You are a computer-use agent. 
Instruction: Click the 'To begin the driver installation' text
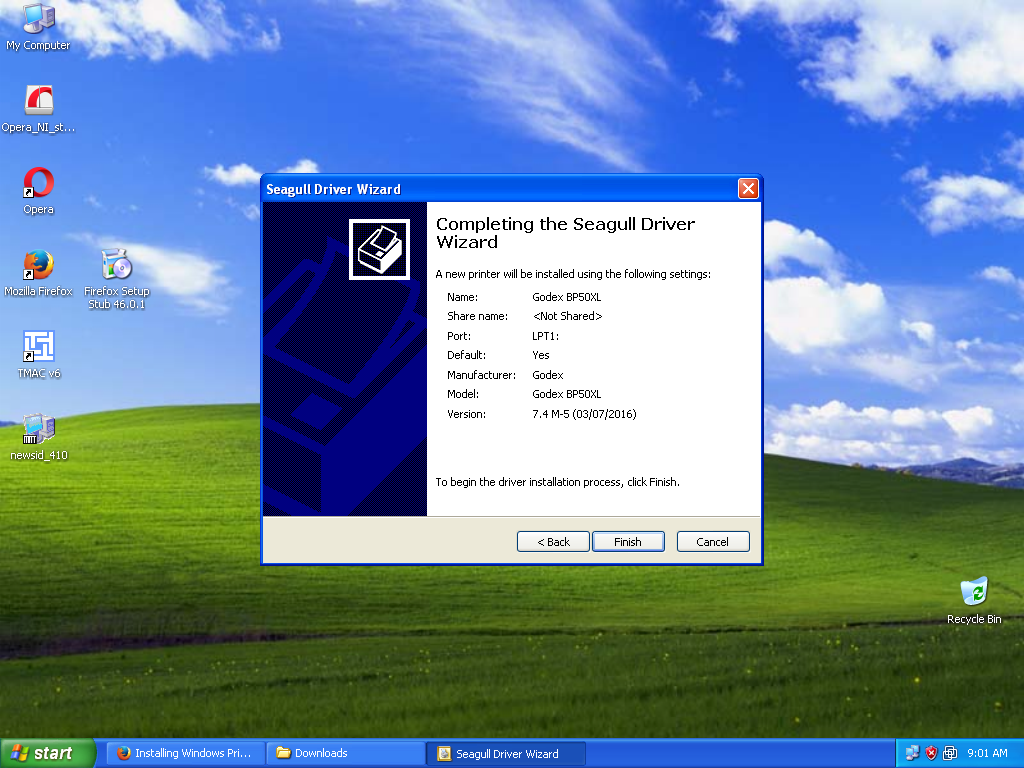557,482
